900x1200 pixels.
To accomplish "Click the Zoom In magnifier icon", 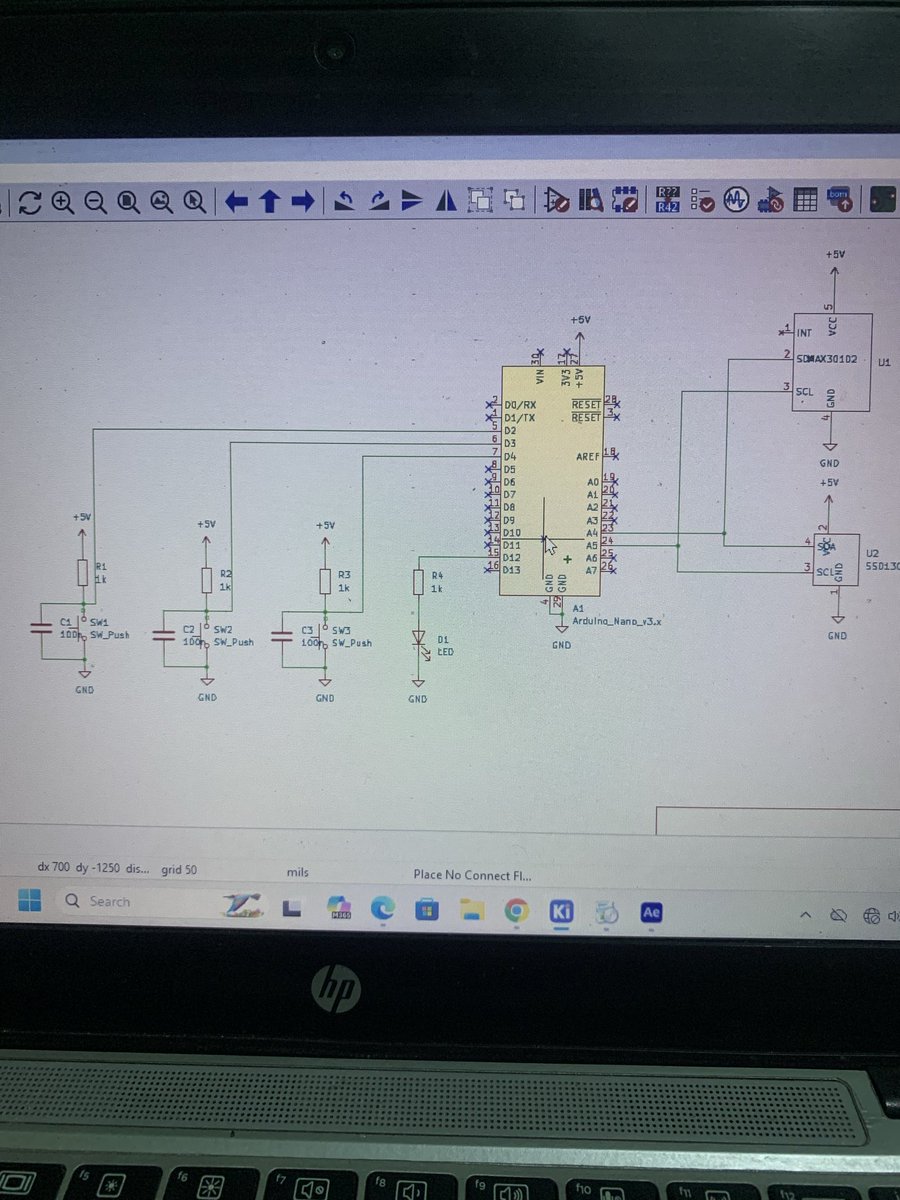I will tap(63, 202).
